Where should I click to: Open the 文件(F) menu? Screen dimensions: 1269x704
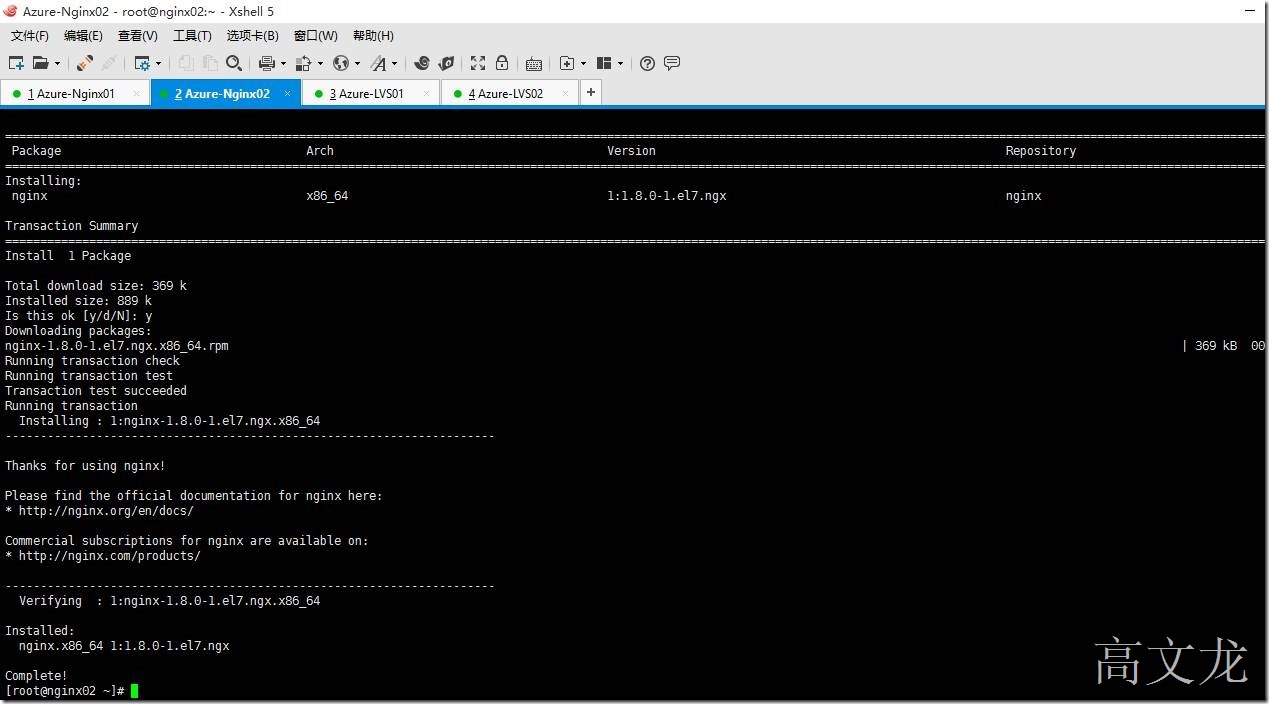(30, 36)
